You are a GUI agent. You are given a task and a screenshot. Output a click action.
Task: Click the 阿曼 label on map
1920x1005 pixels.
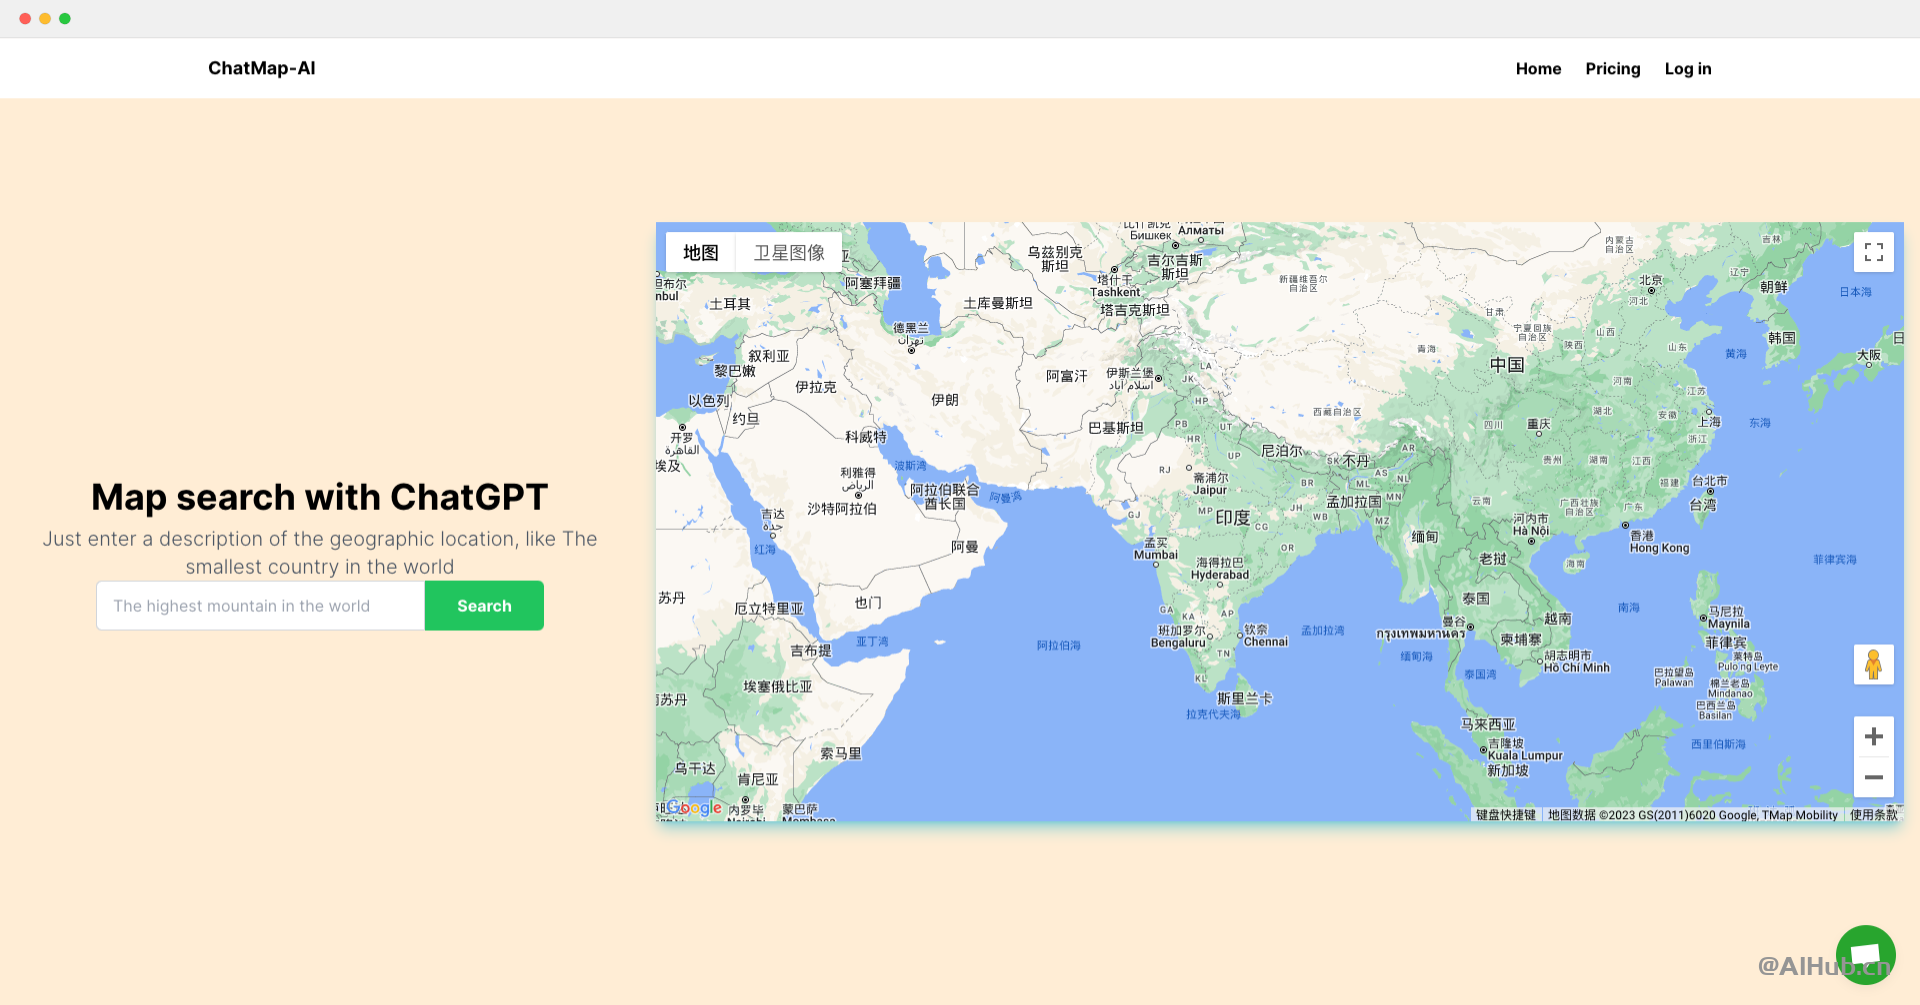pos(965,547)
